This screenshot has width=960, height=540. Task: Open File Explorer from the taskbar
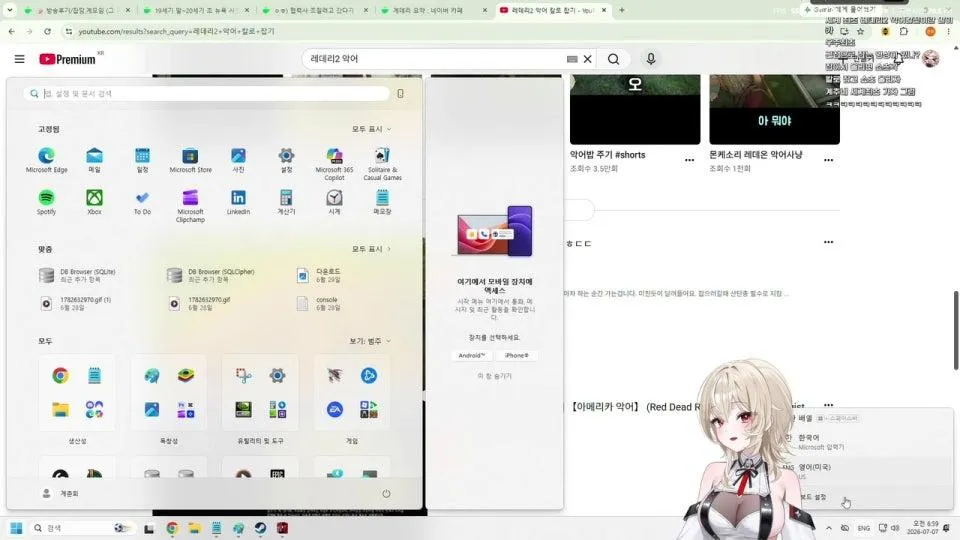(x=194, y=528)
